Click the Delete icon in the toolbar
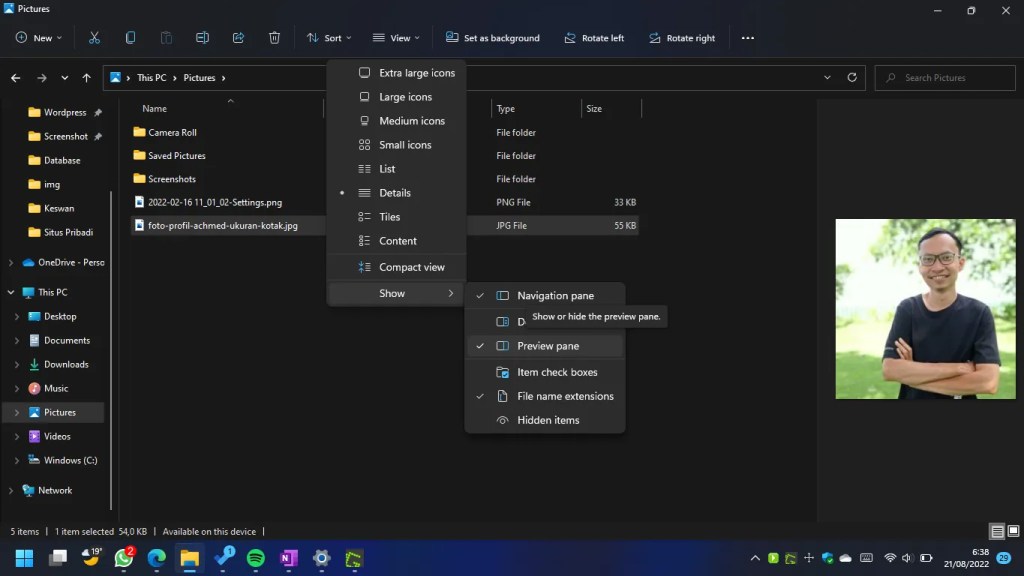This screenshot has width=1024, height=576. pyautogui.click(x=274, y=37)
